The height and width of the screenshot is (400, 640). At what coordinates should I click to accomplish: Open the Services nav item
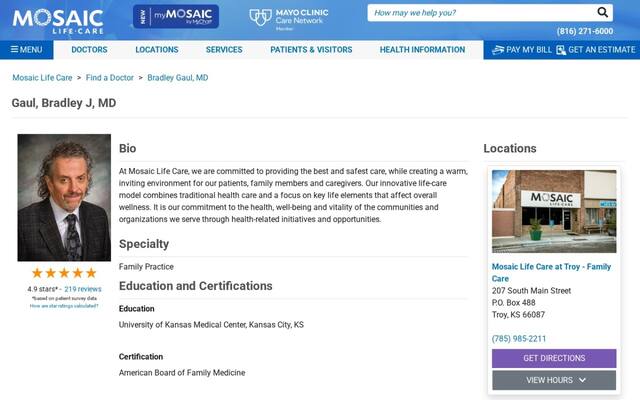pos(224,50)
